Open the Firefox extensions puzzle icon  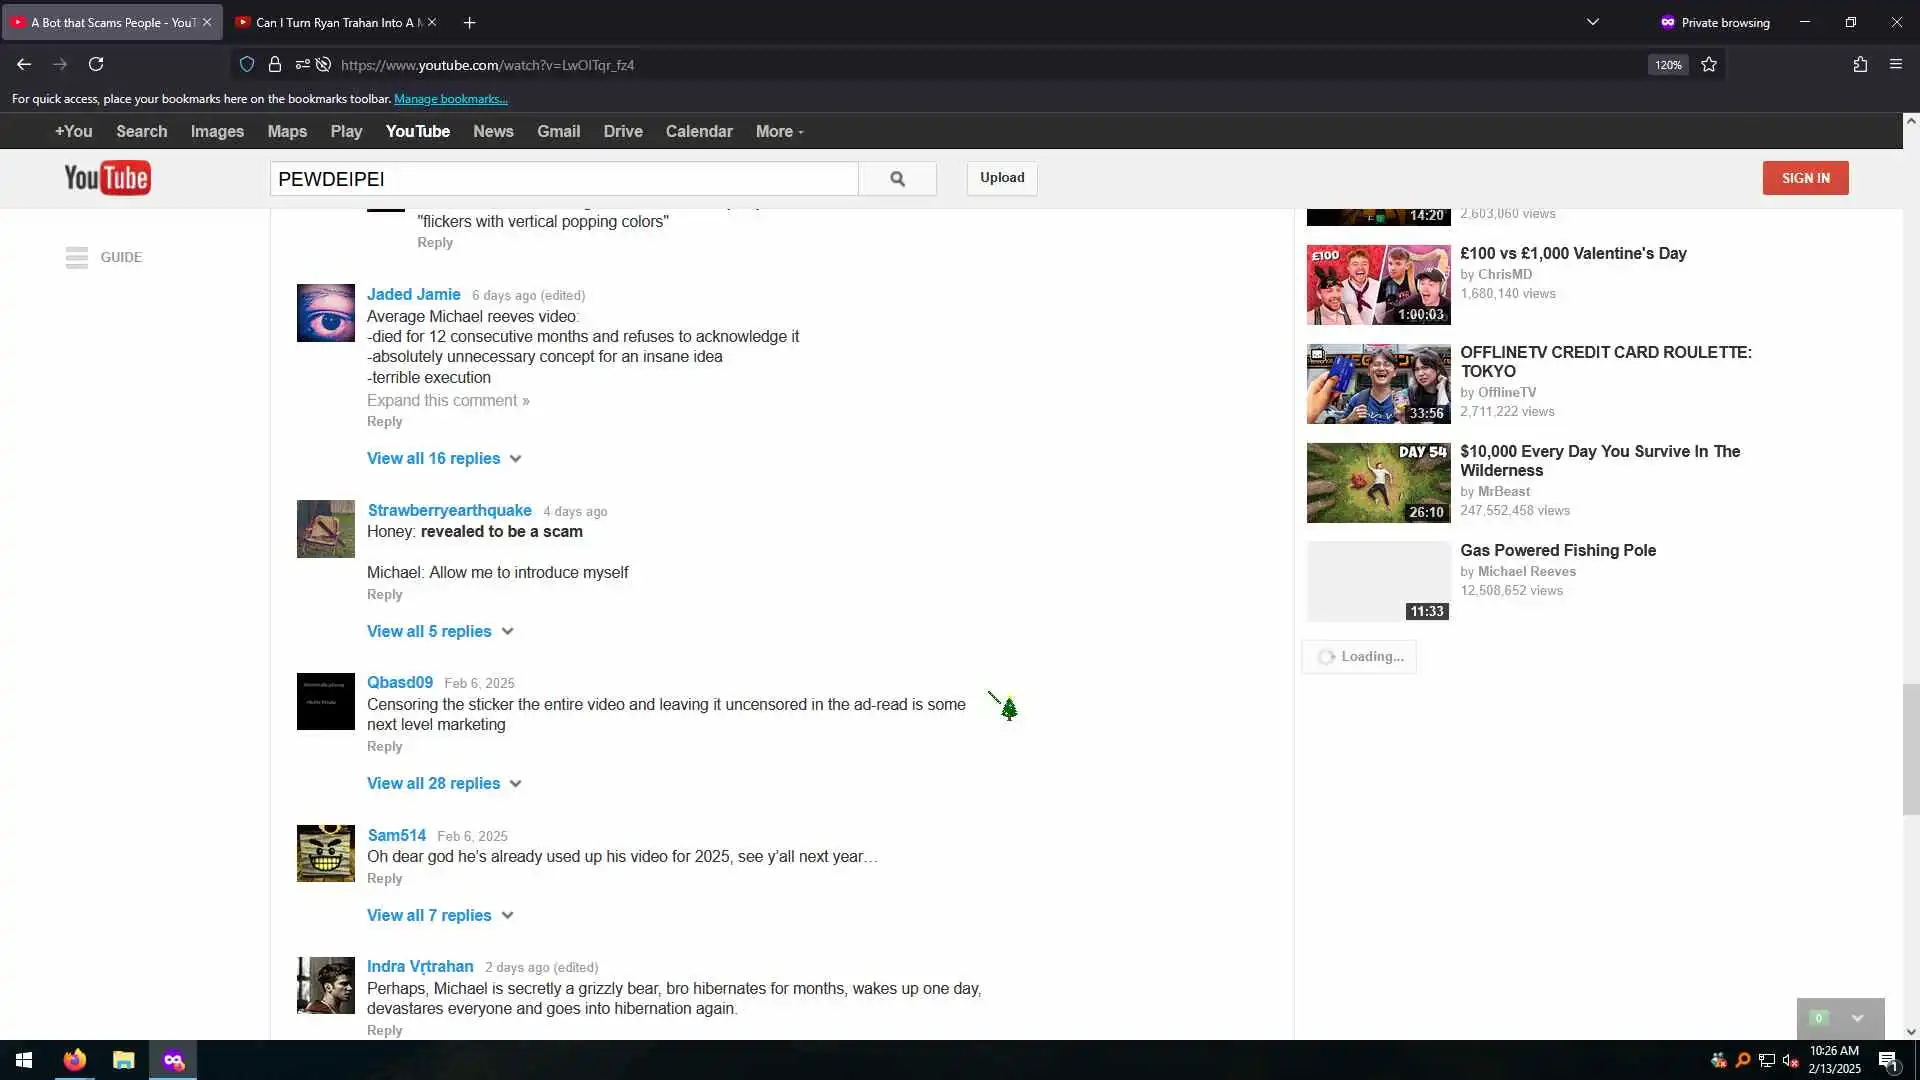coord(1860,65)
